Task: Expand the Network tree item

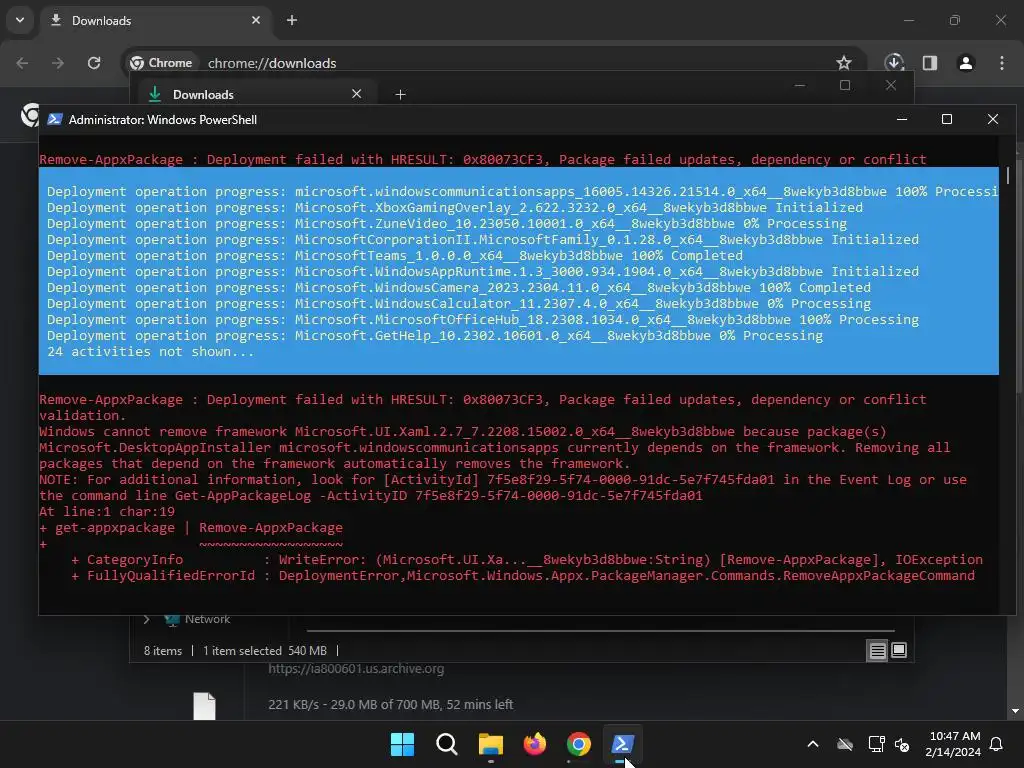Action: point(147,619)
